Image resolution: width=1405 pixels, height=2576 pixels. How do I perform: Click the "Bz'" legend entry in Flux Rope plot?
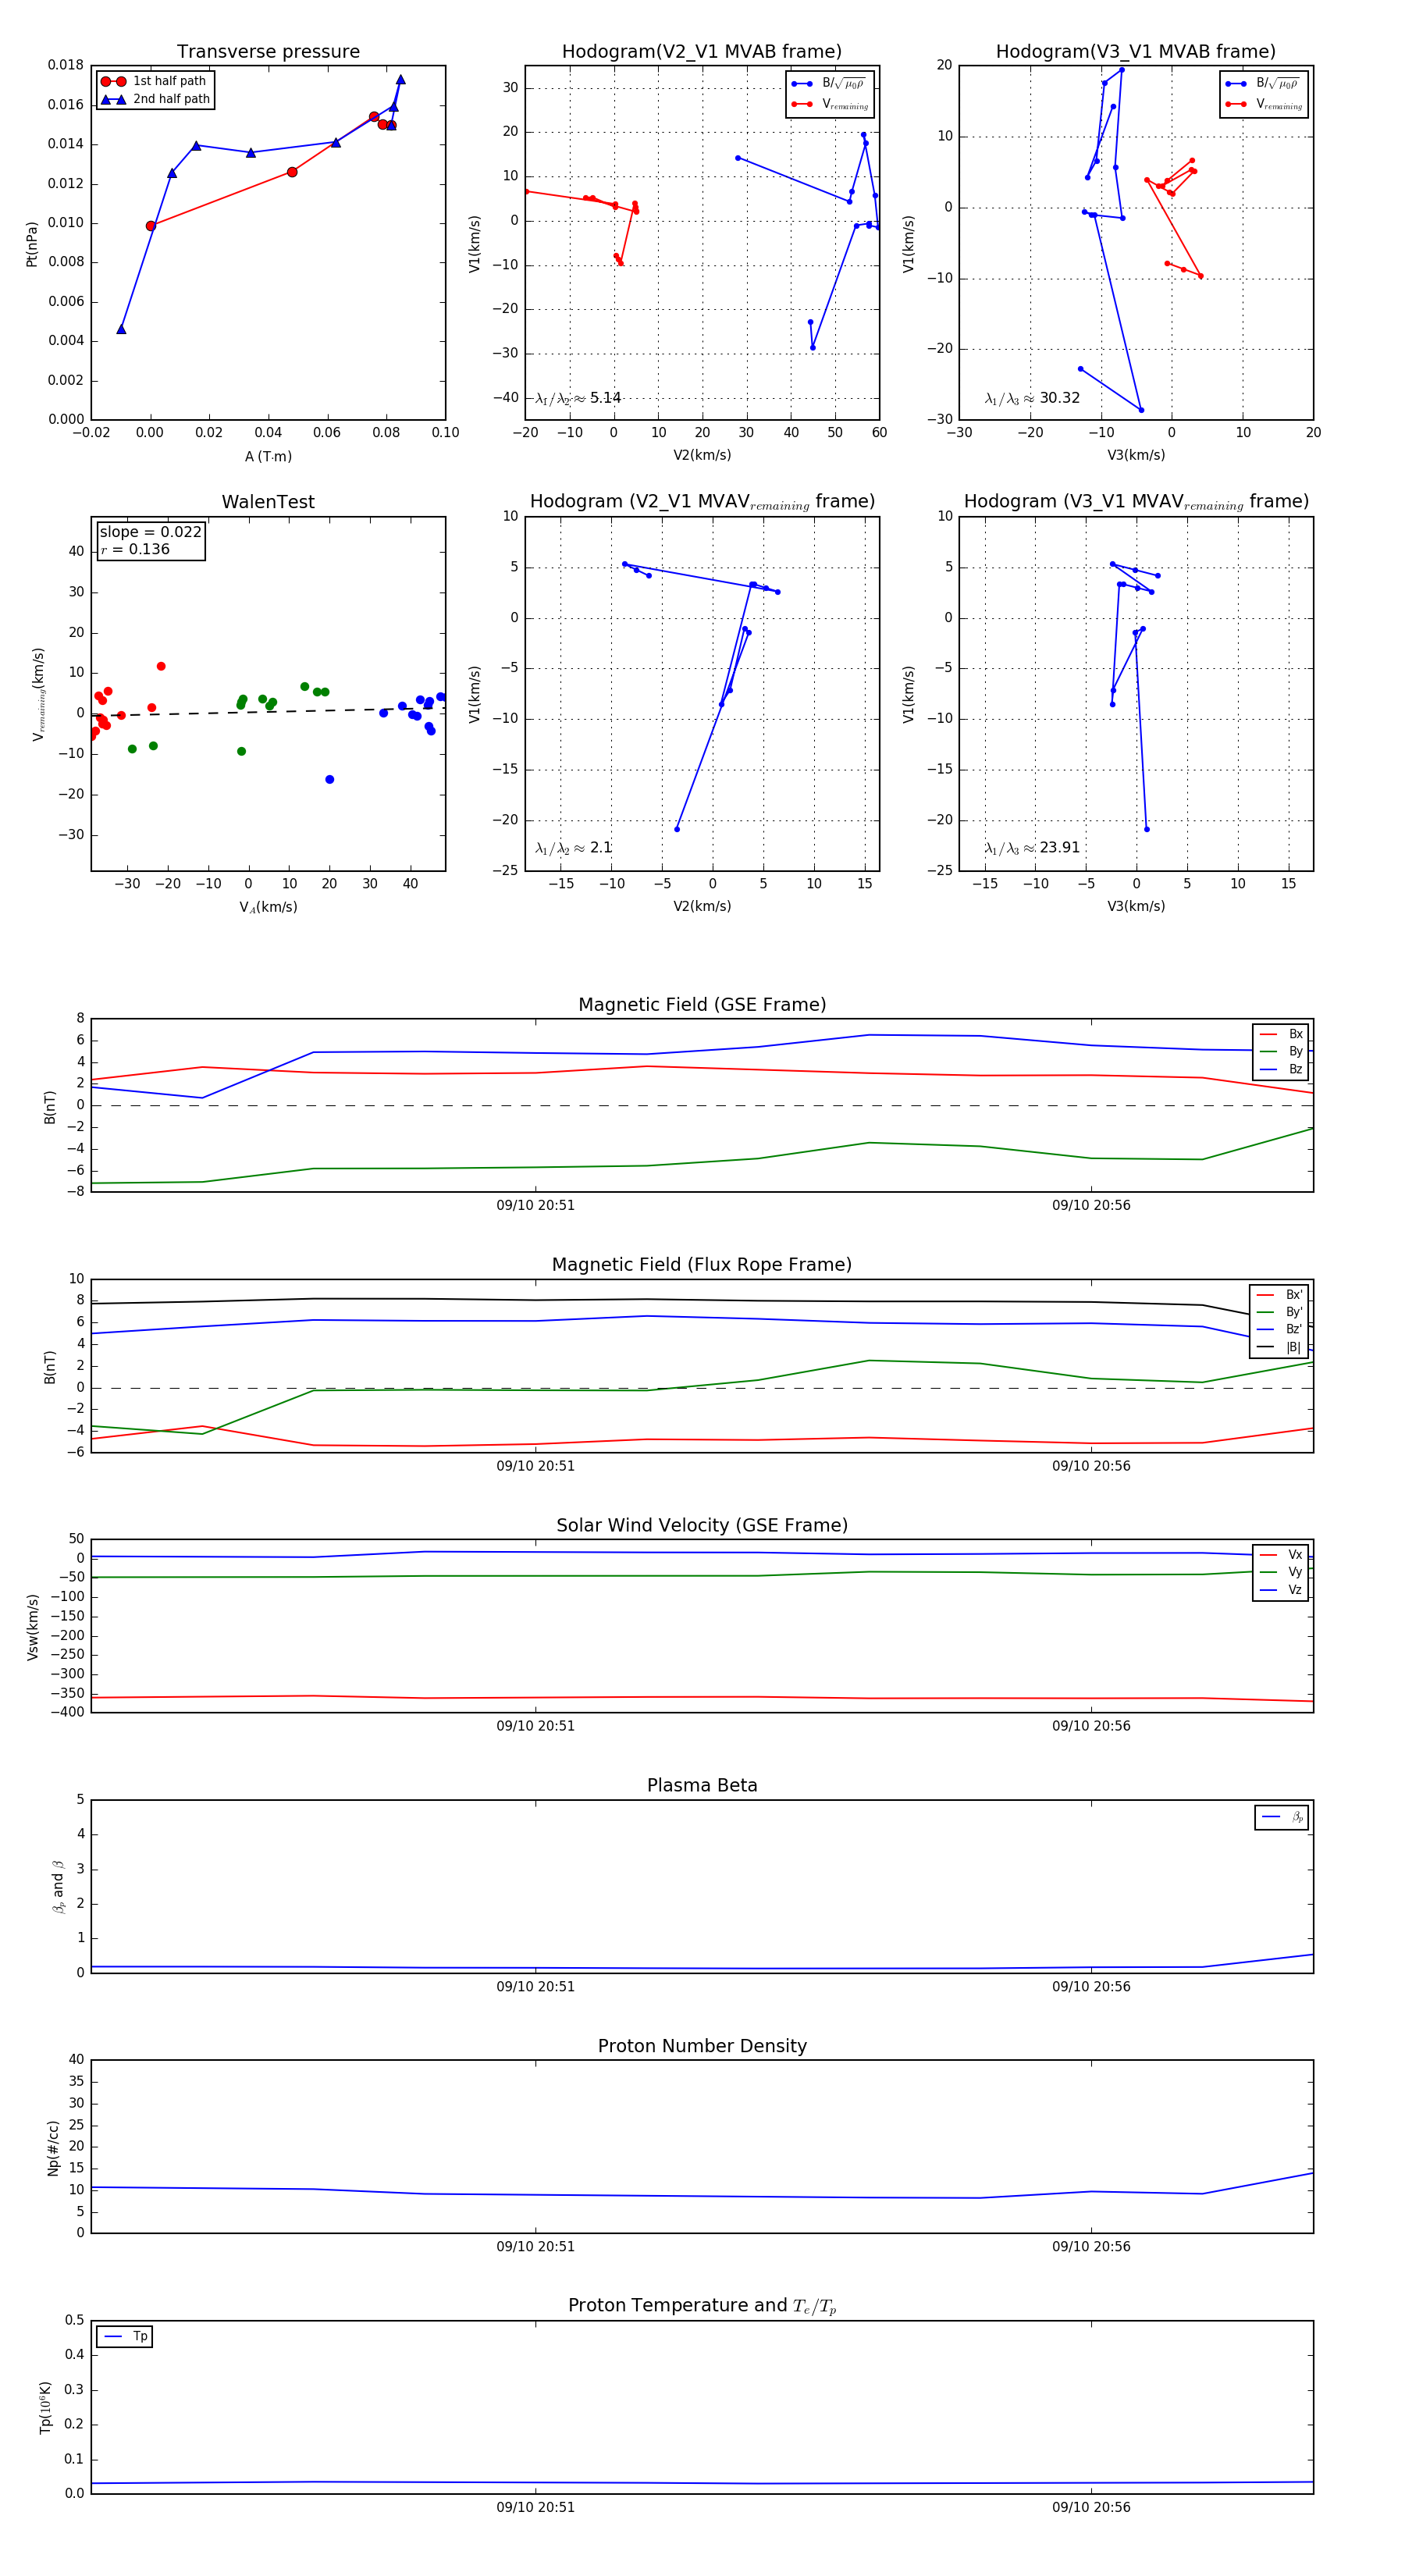pyautogui.click(x=1279, y=1329)
